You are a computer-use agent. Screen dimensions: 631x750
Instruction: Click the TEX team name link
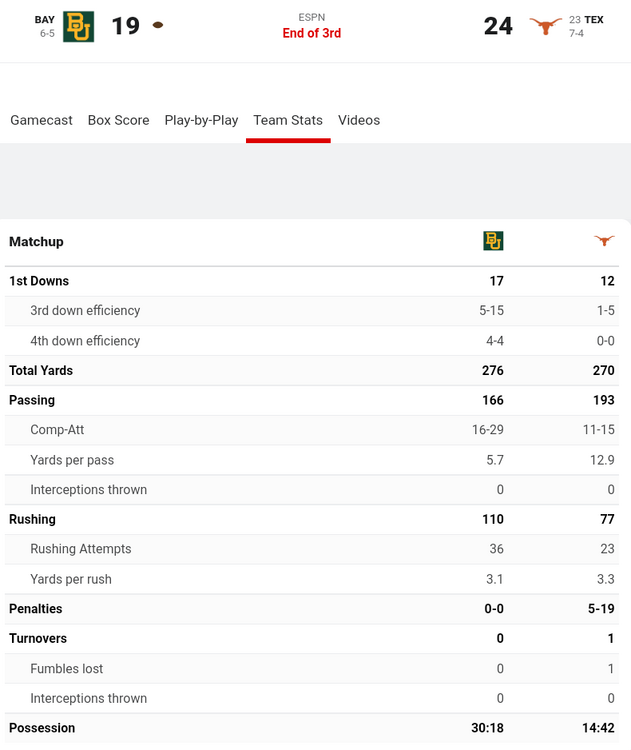(x=594, y=19)
